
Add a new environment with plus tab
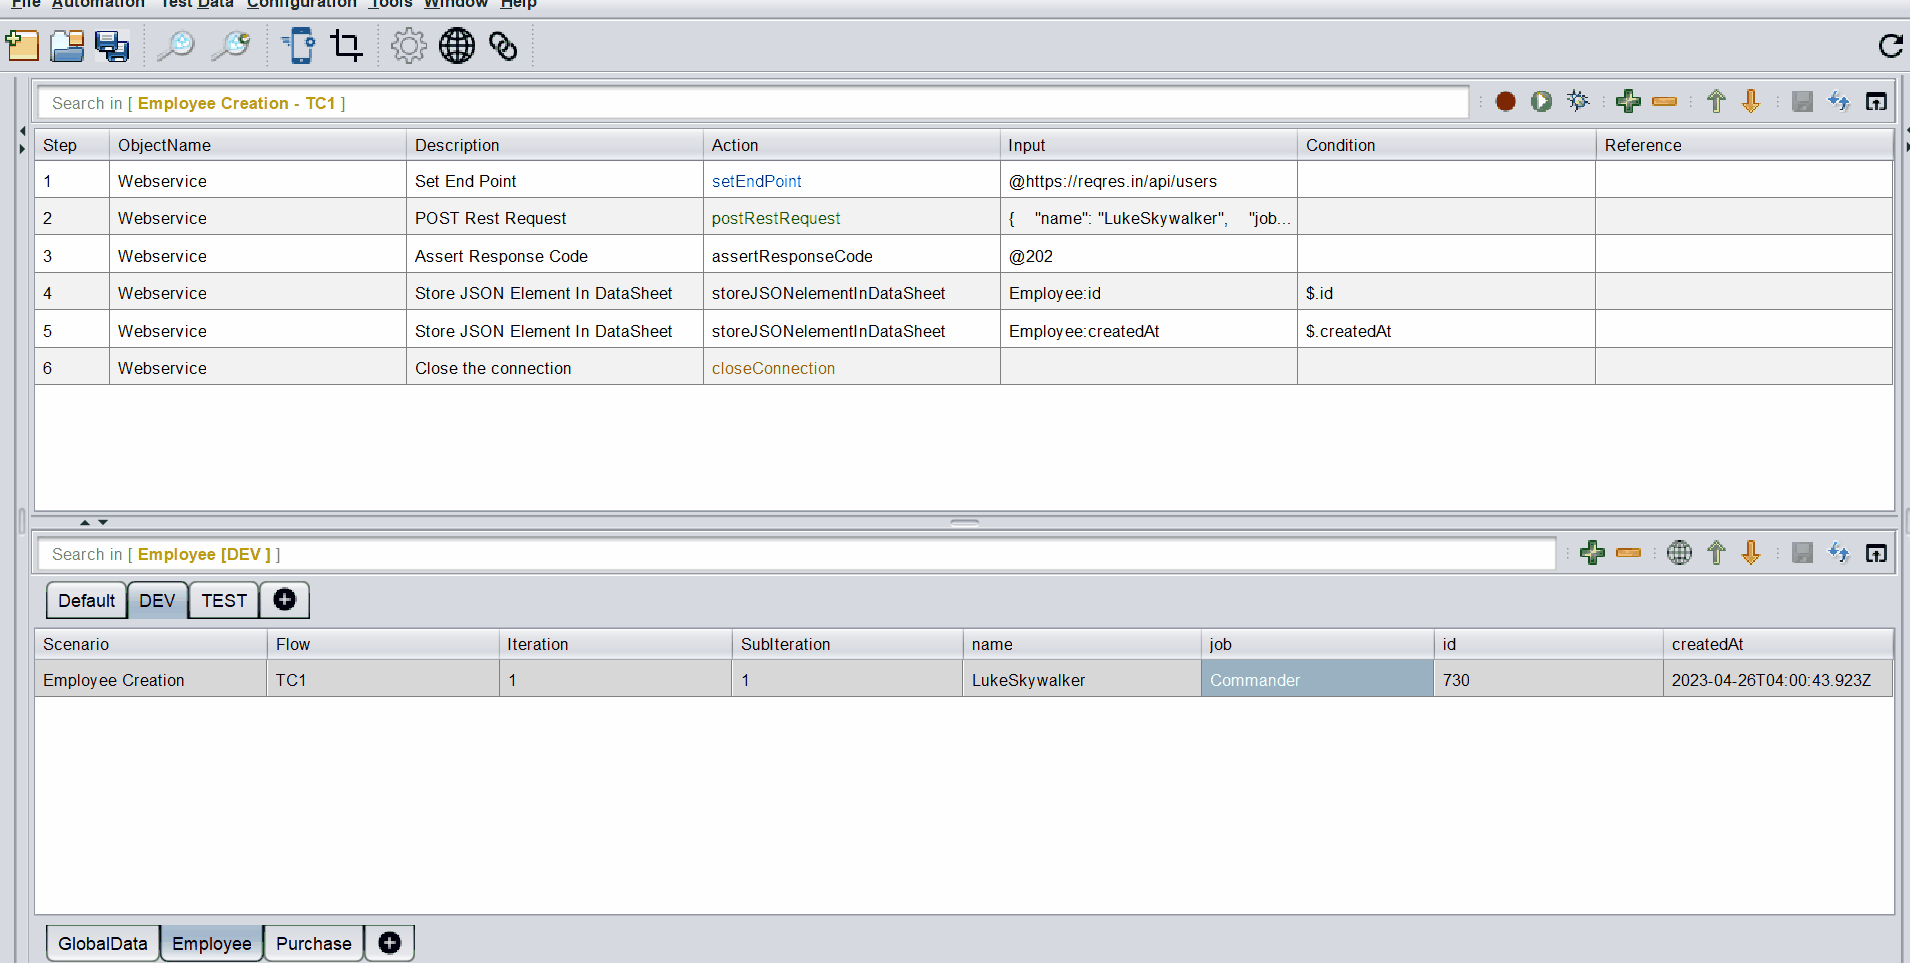284,600
